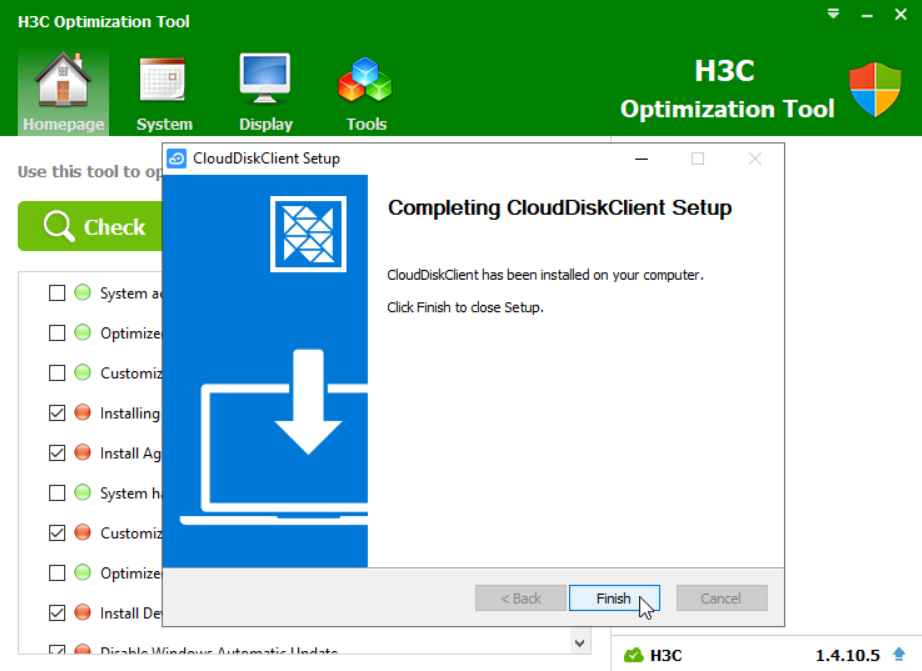
Task: Toggle the 'System a...' checkbox
Action: tap(57, 293)
